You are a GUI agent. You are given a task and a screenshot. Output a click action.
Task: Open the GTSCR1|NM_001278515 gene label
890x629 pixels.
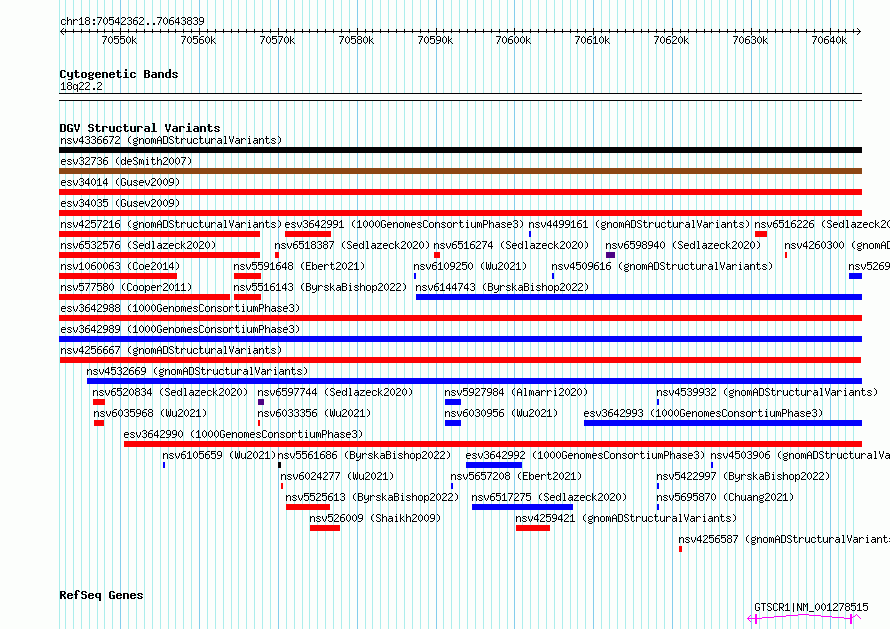pos(811,607)
